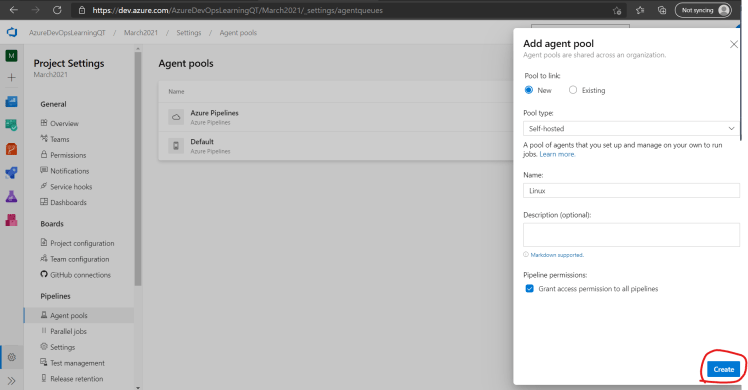
Task: Open Repos icon in left rail
Action: pyautogui.click(x=11, y=149)
